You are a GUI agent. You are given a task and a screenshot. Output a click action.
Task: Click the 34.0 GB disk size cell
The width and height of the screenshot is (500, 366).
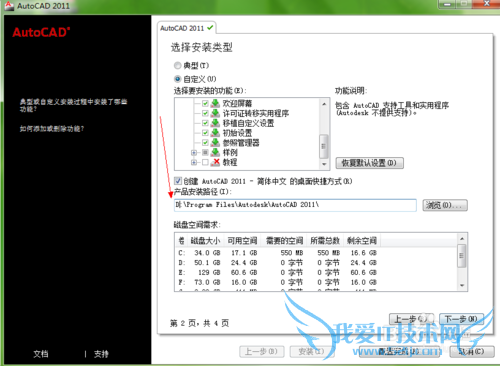[207, 253]
